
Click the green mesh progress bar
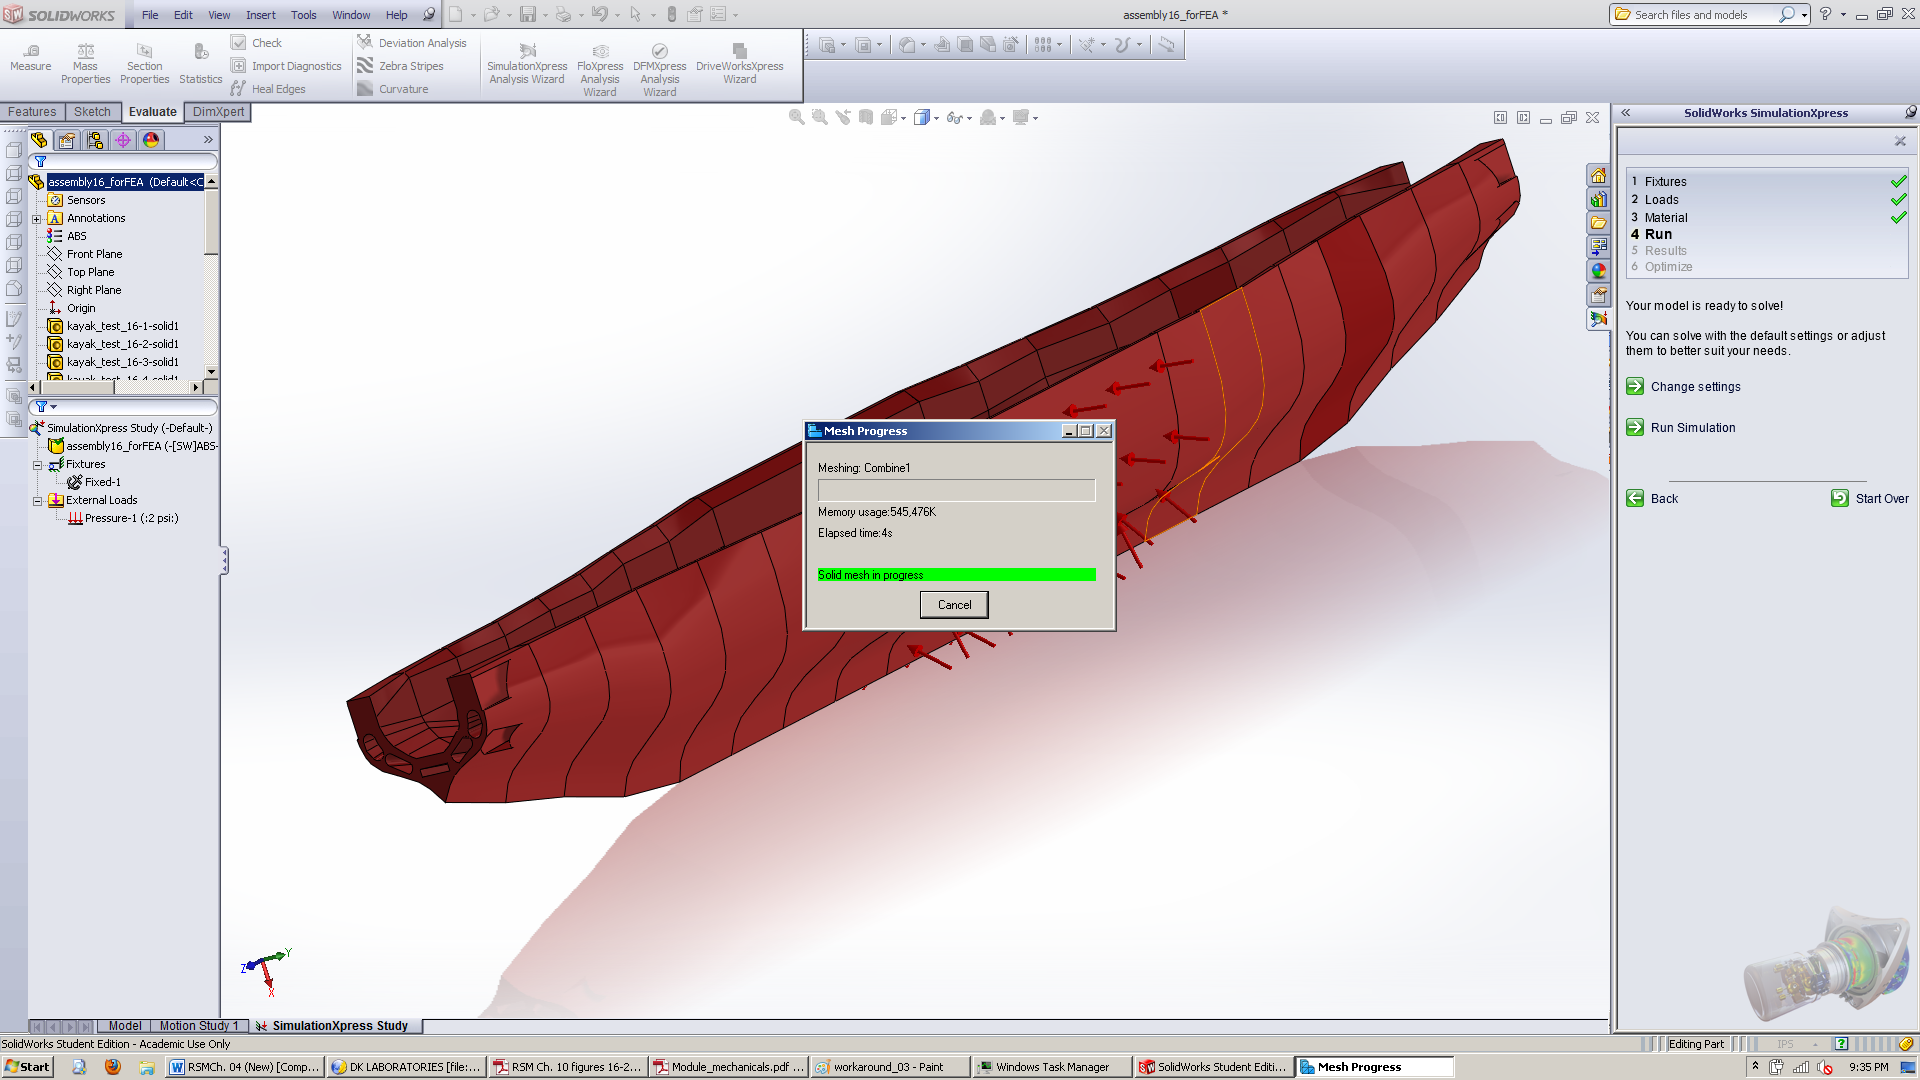956,575
